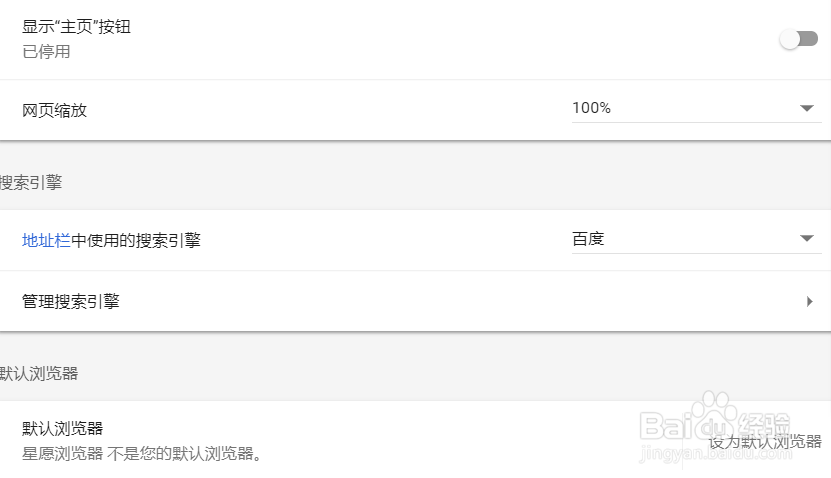831x478 pixels.
Task: Click the 中使用的搜索引擎 label text
Action: pyautogui.click(x=136, y=240)
